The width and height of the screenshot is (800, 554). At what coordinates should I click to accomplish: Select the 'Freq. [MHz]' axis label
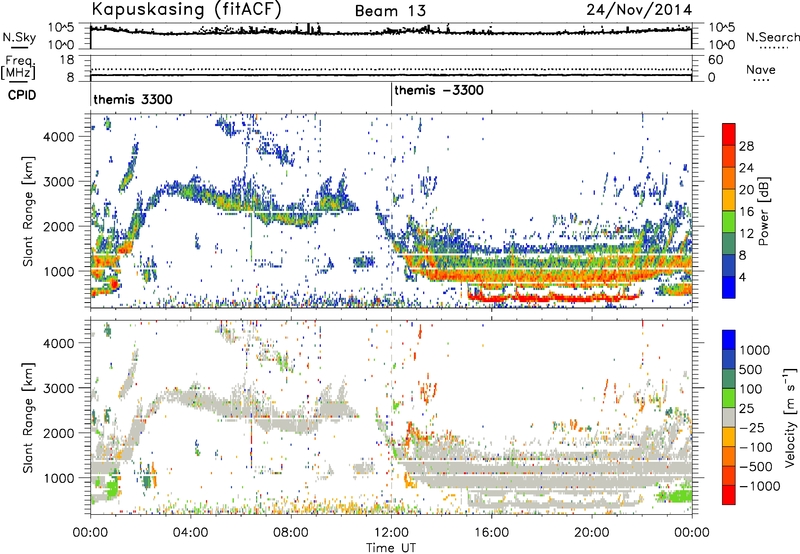click(x=19, y=68)
